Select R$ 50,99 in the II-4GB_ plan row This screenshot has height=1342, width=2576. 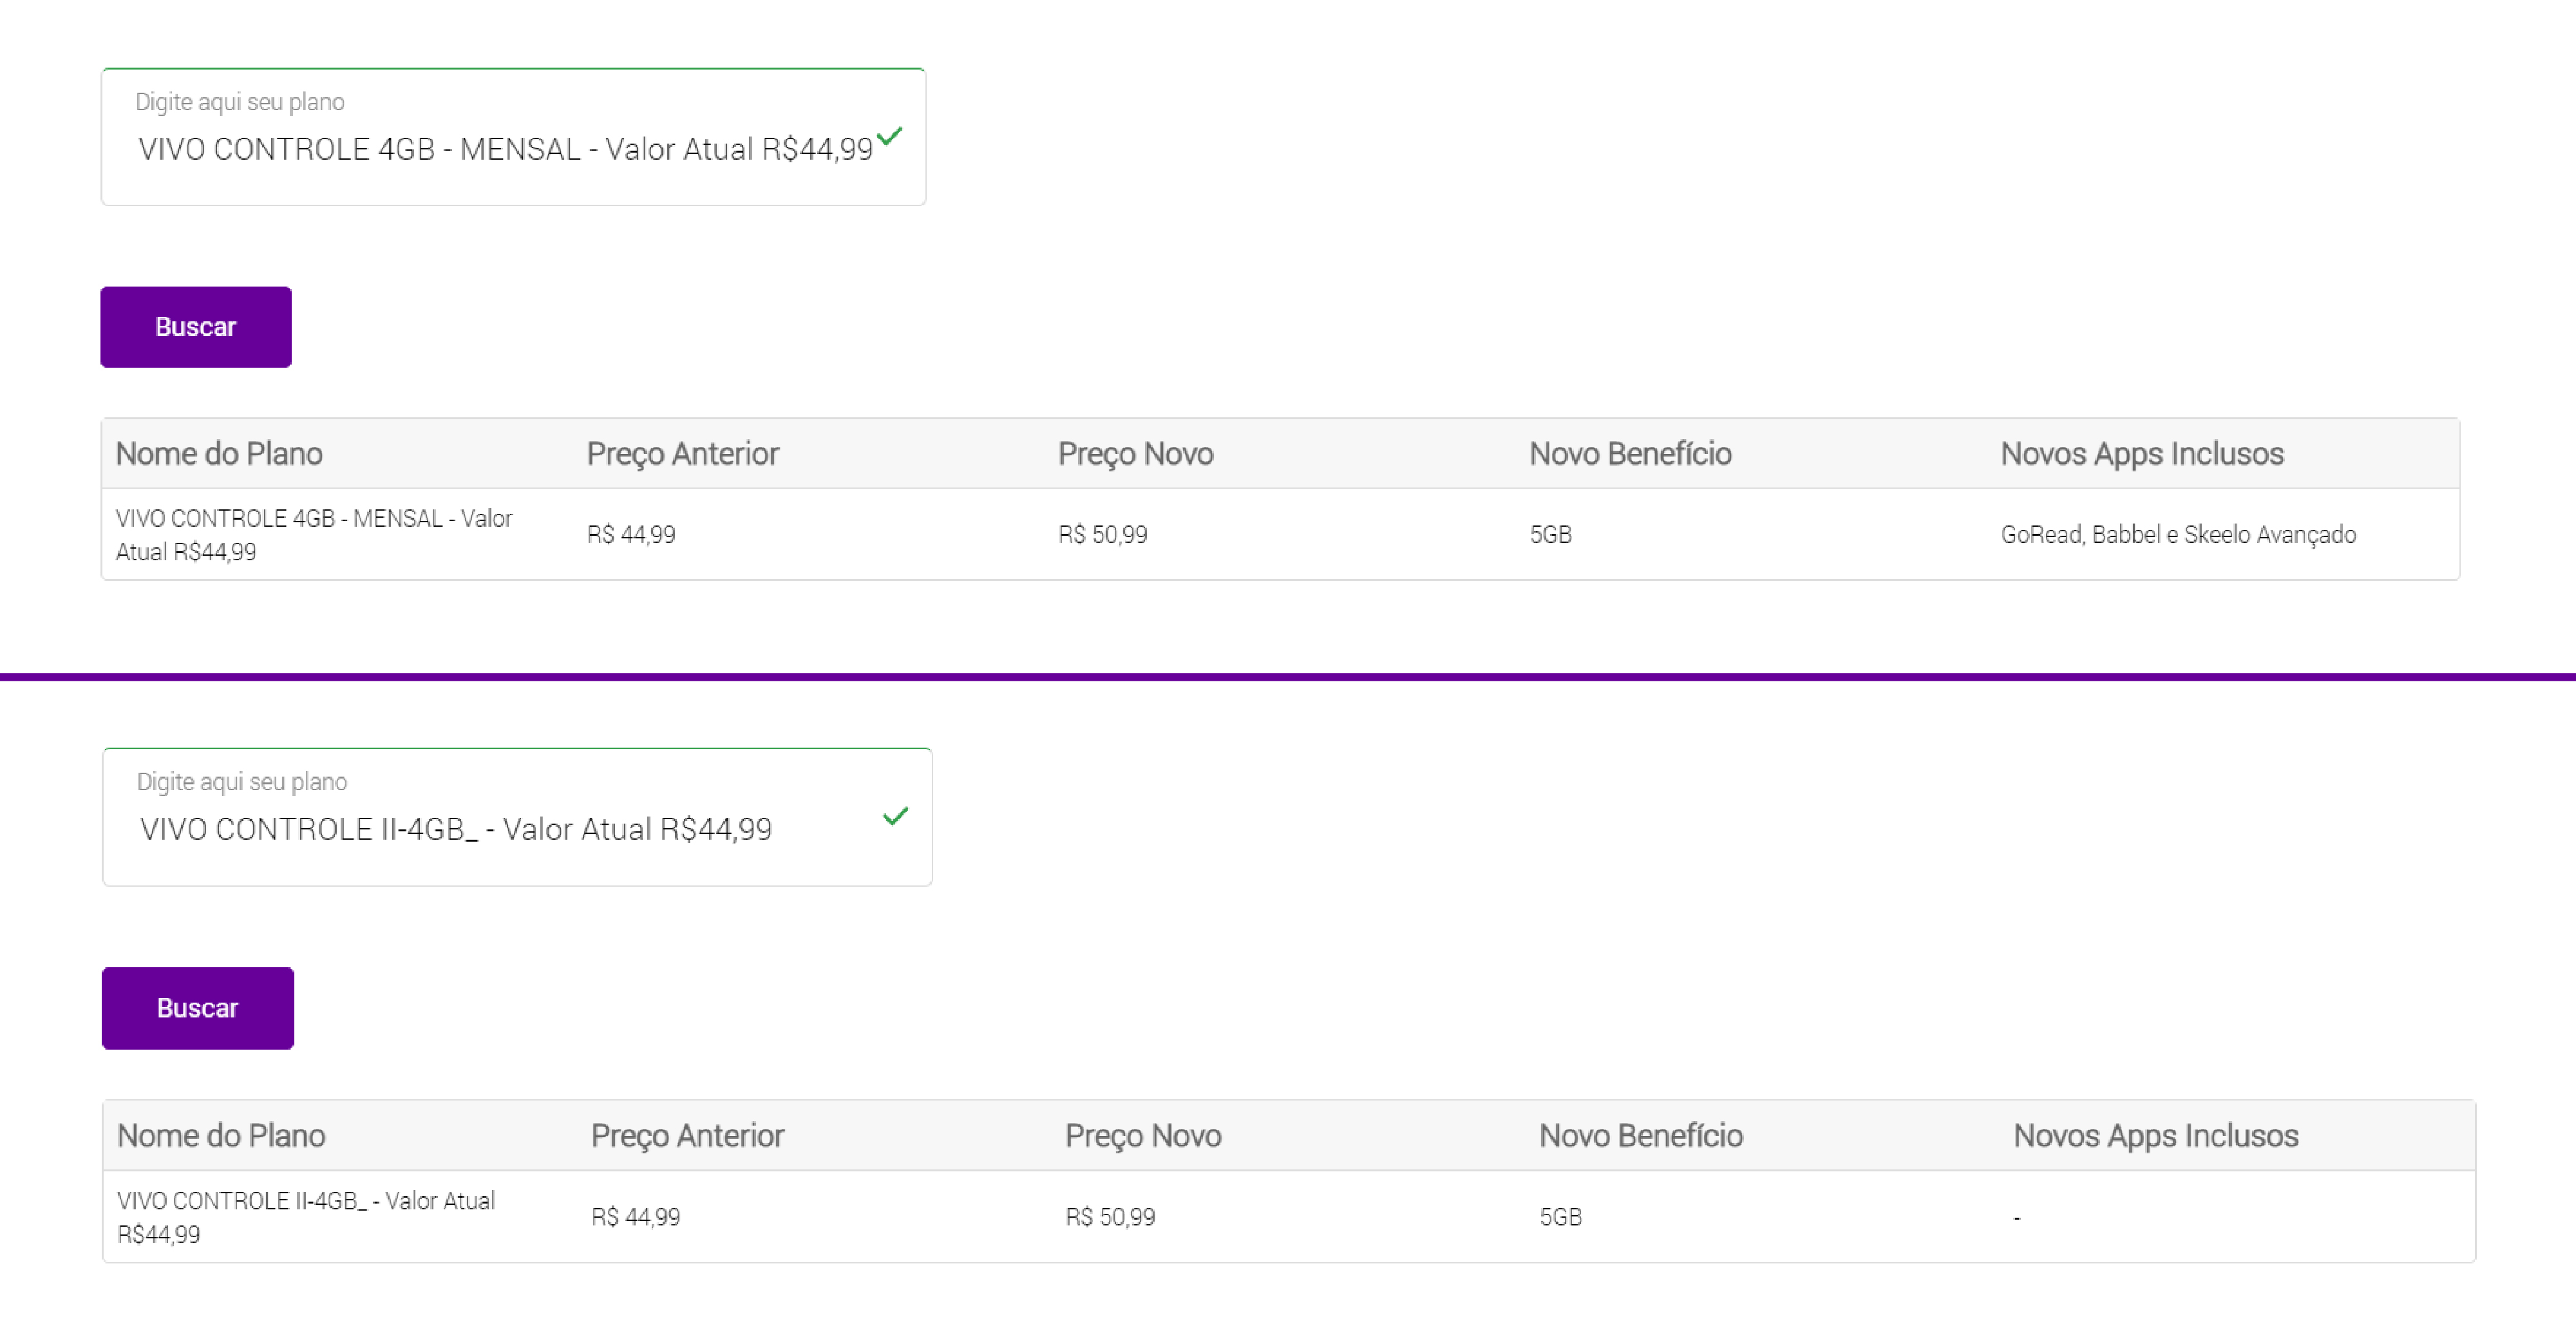(x=1110, y=1217)
